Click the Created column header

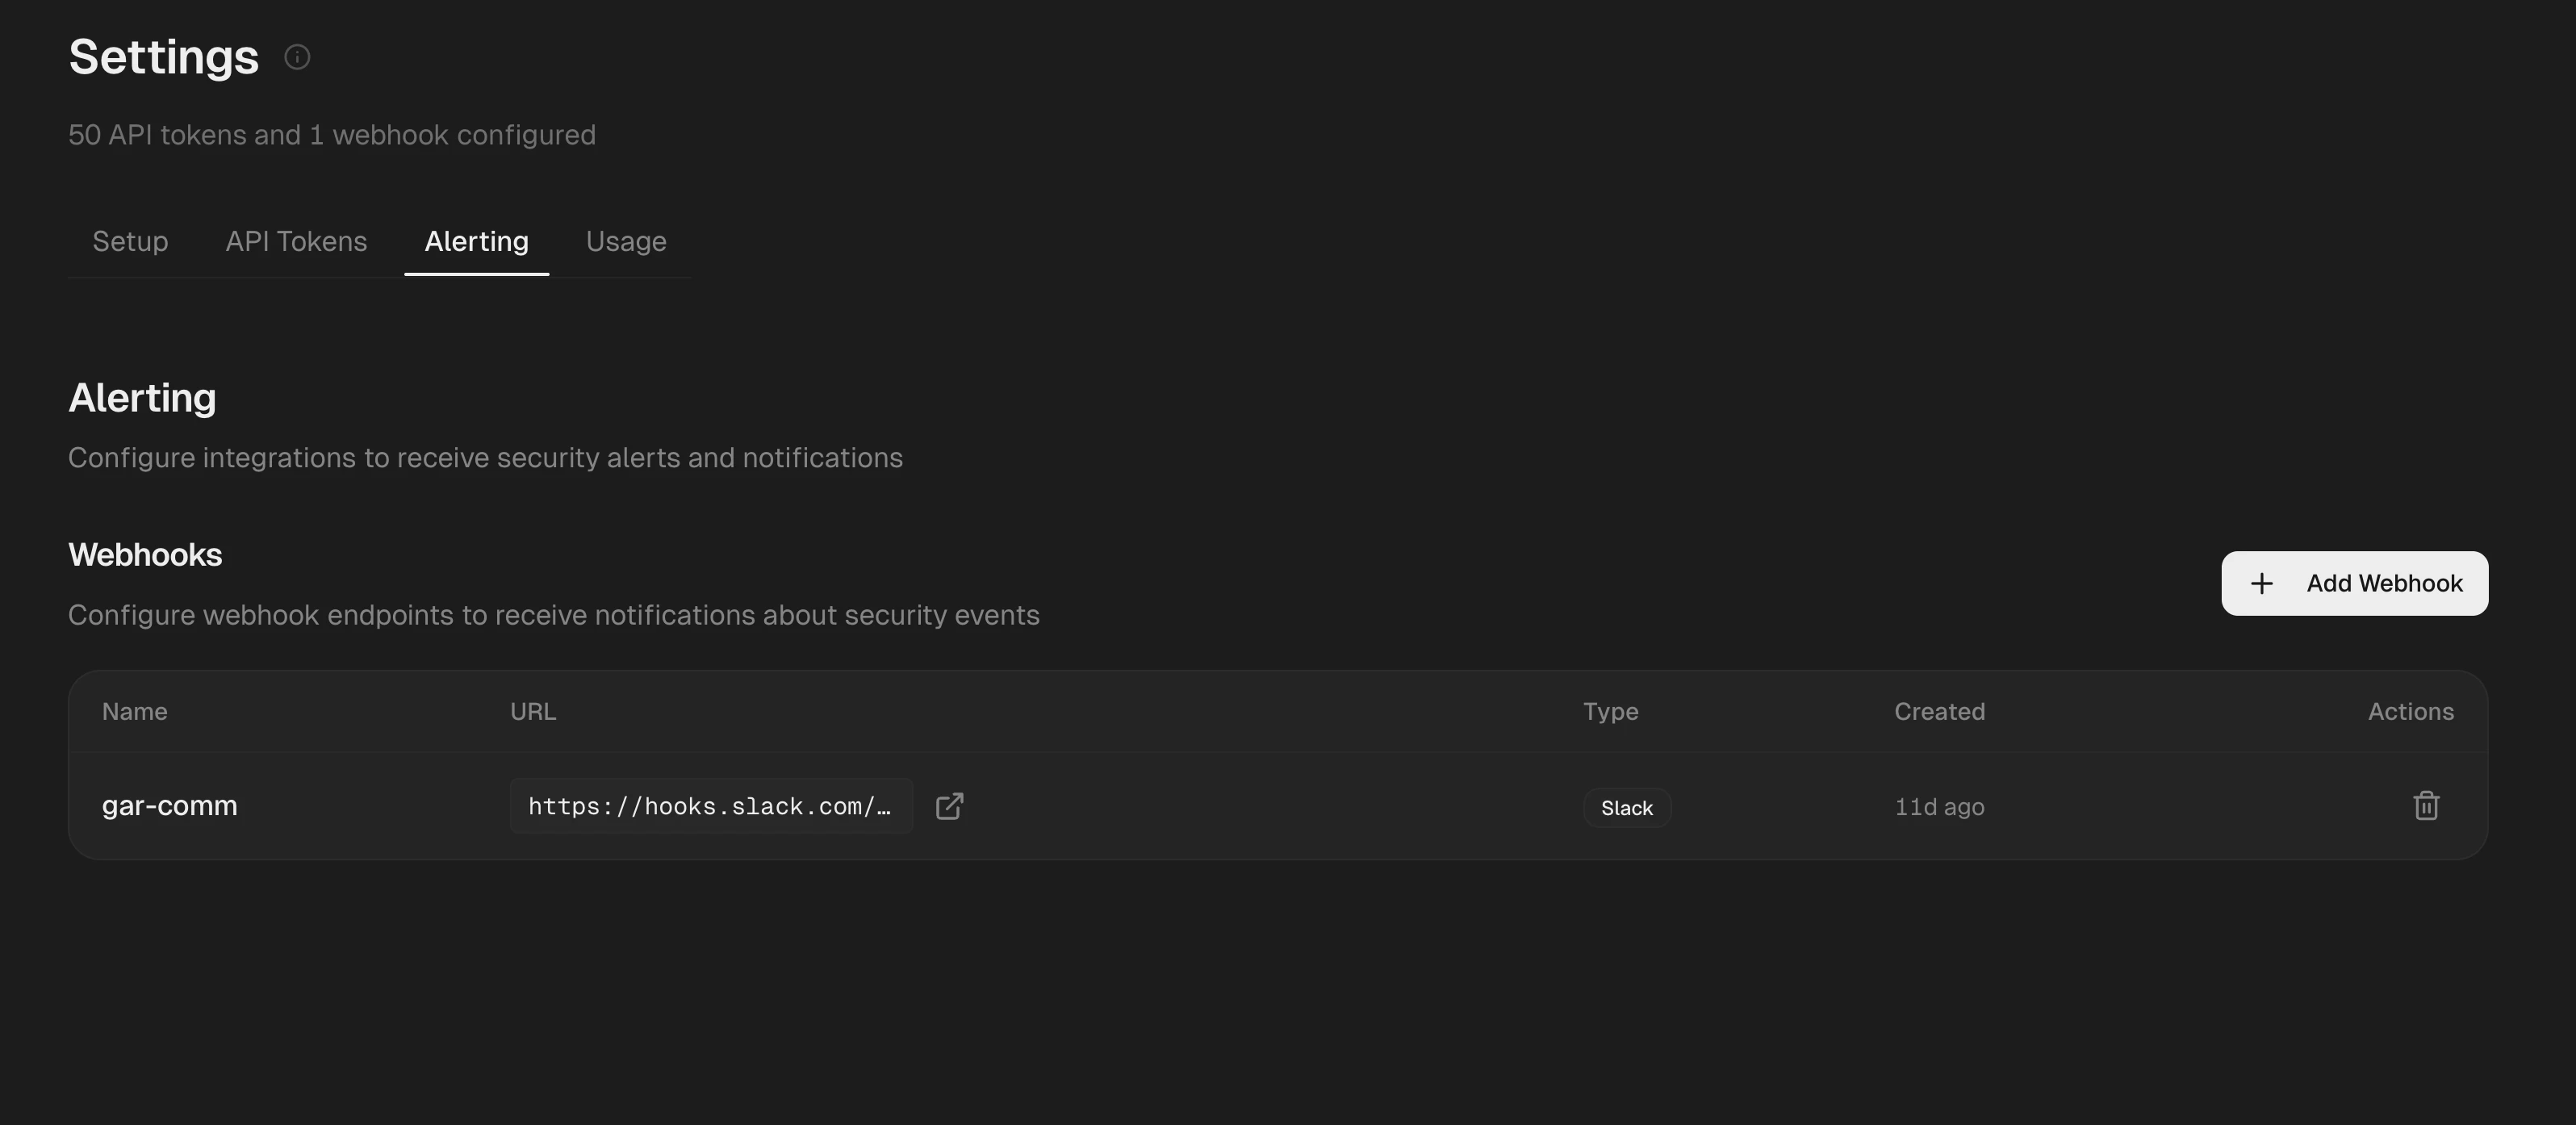click(1939, 711)
